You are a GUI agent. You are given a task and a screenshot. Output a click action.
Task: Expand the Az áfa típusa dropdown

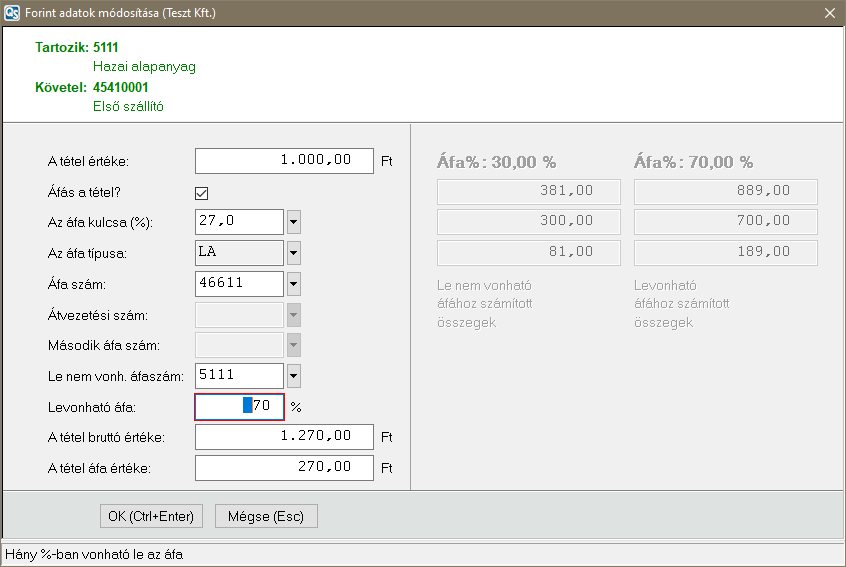294,253
